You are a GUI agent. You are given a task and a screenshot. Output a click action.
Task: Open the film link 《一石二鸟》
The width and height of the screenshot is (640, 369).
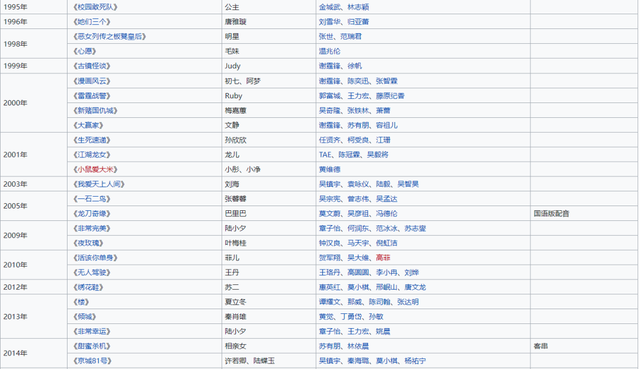tap(92, 199)
